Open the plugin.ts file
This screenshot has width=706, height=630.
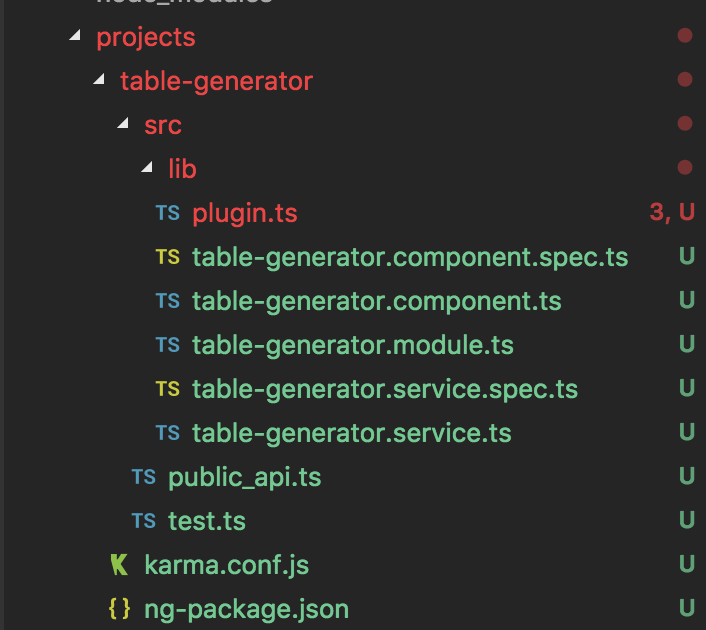(x=244, y=213)
